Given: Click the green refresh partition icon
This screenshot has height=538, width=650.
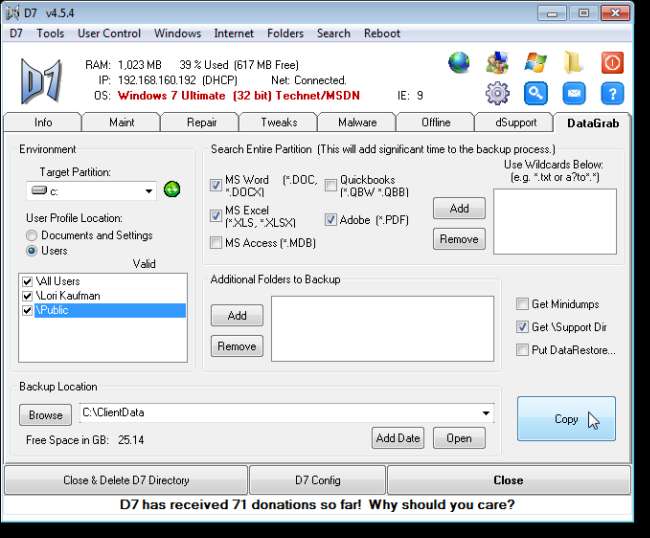Looking at the screenshot, I should (172, 189).
